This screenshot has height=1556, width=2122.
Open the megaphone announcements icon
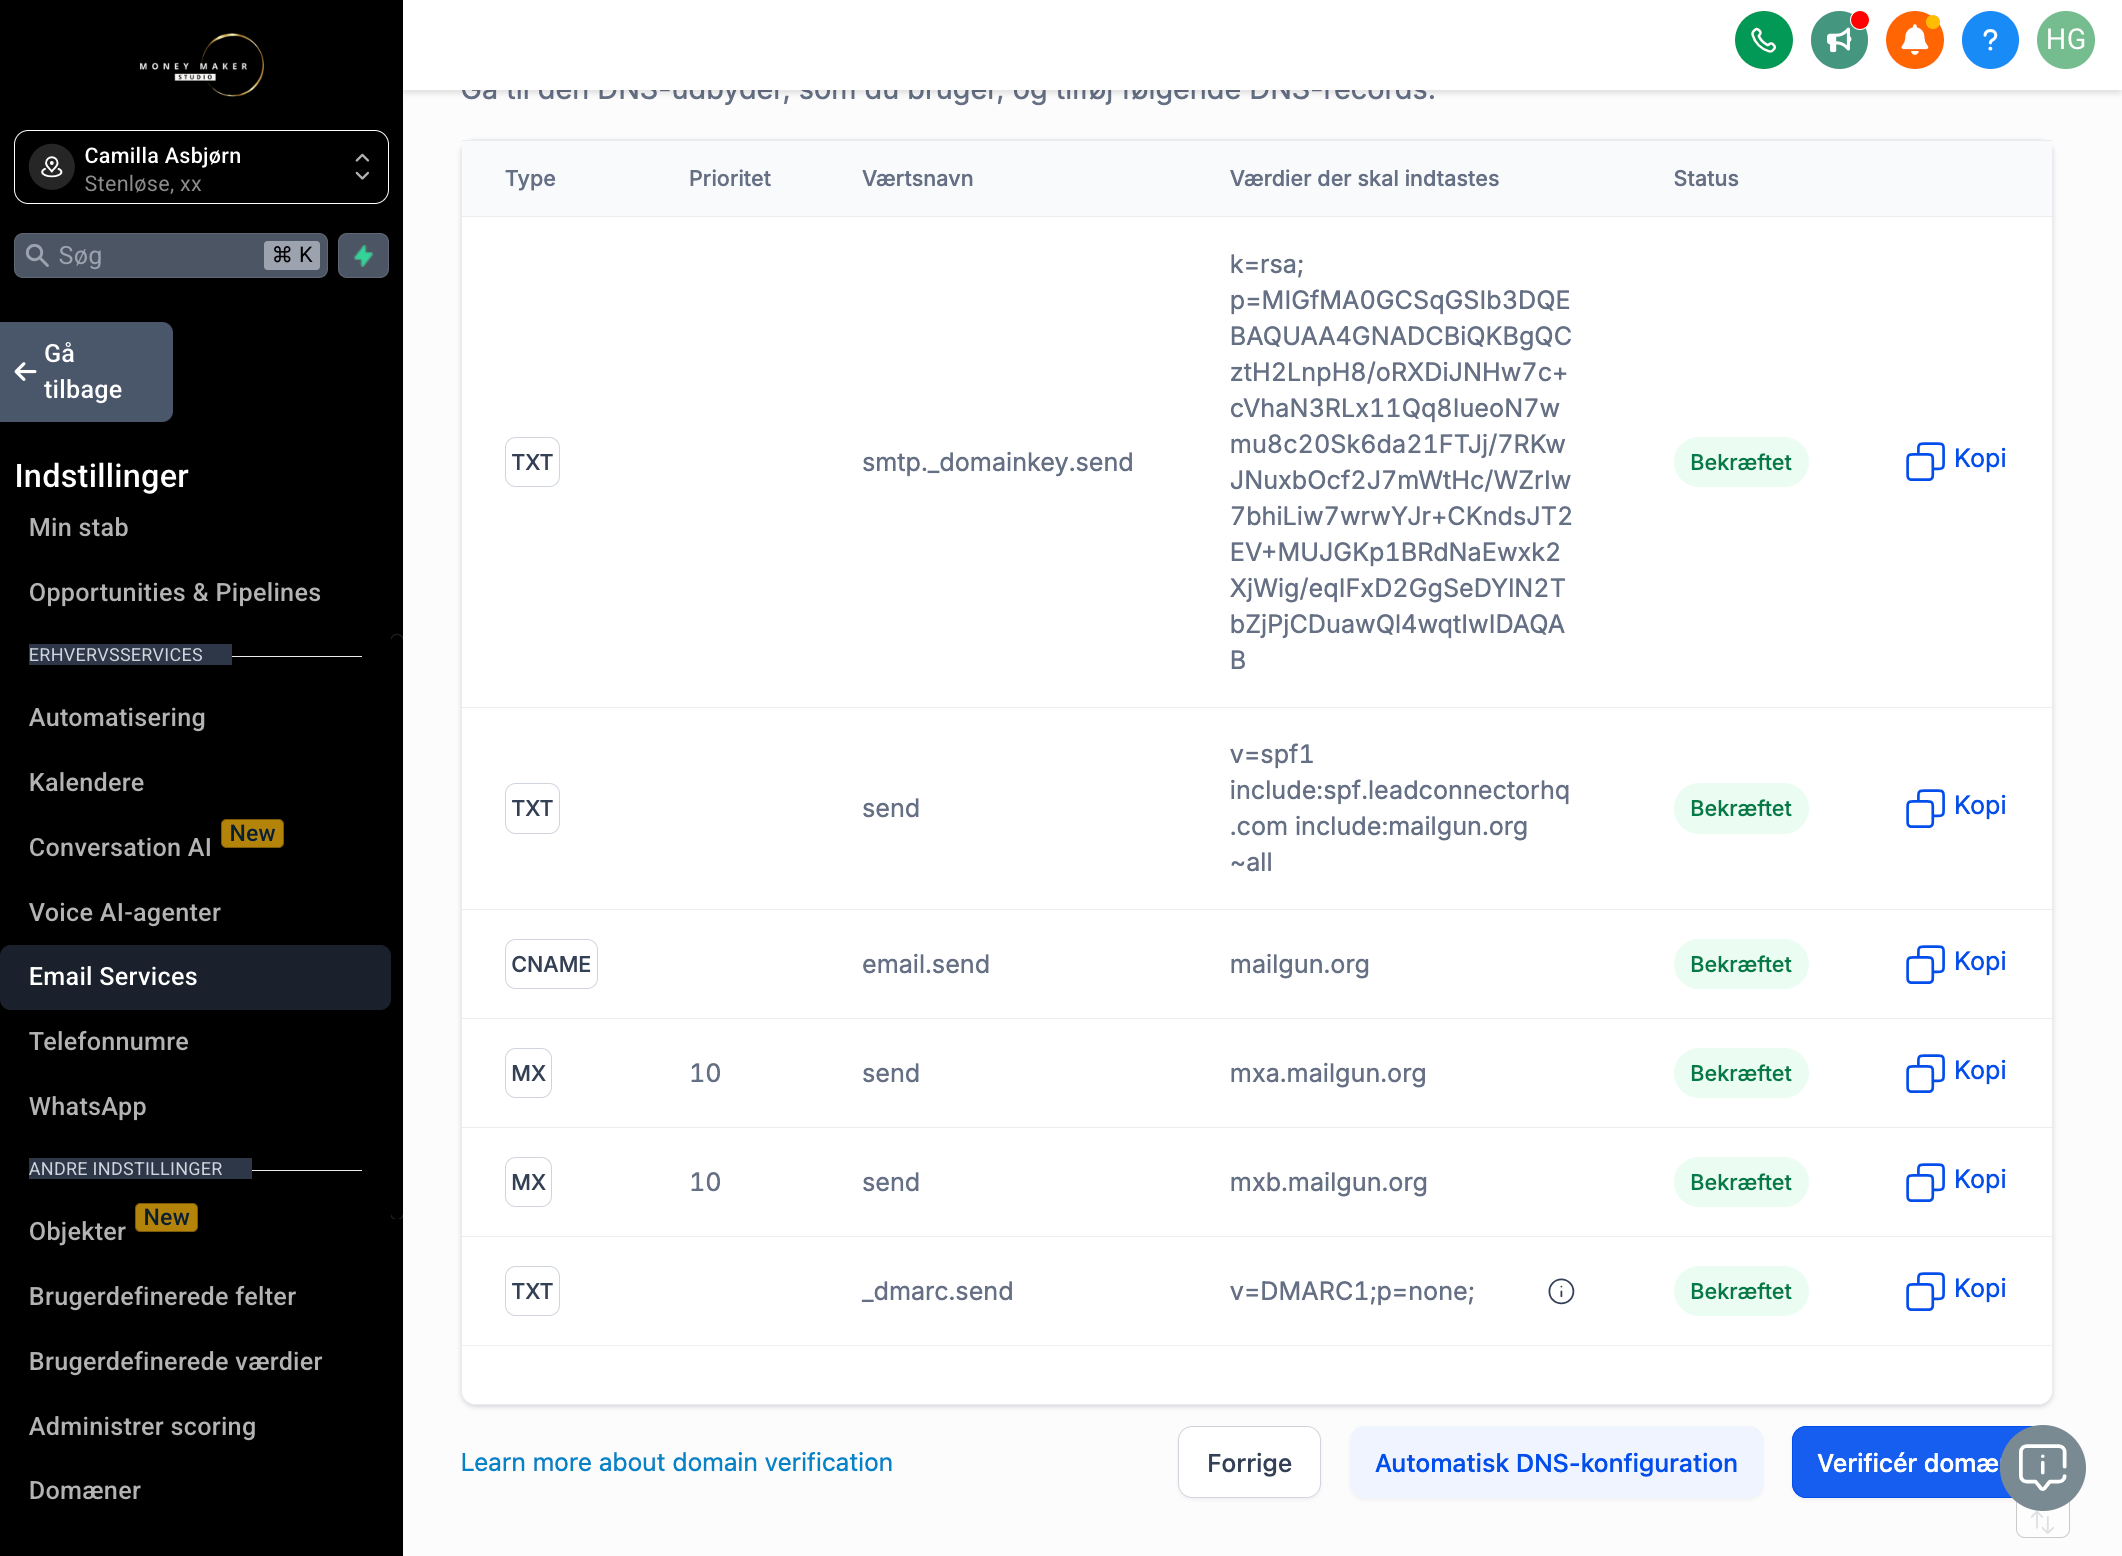tap(1839, 40)
